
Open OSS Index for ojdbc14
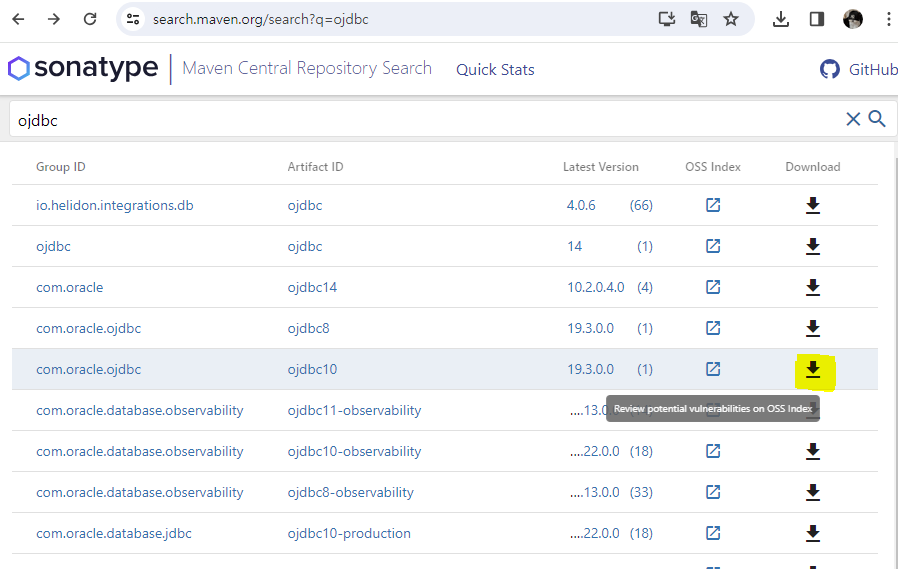coord(712,287)
